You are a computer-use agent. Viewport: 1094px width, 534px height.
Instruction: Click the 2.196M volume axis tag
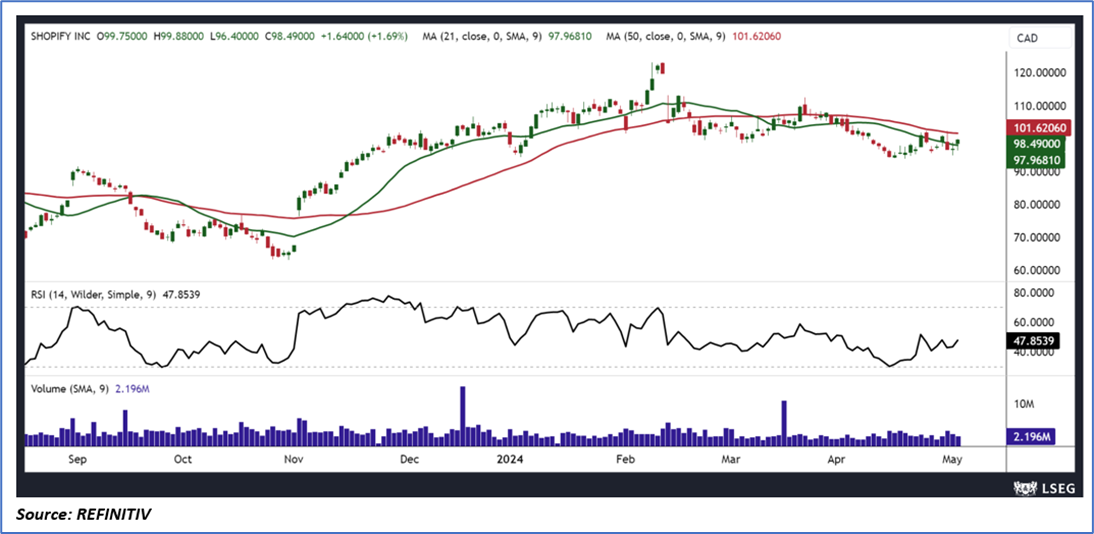point(1030,438)
